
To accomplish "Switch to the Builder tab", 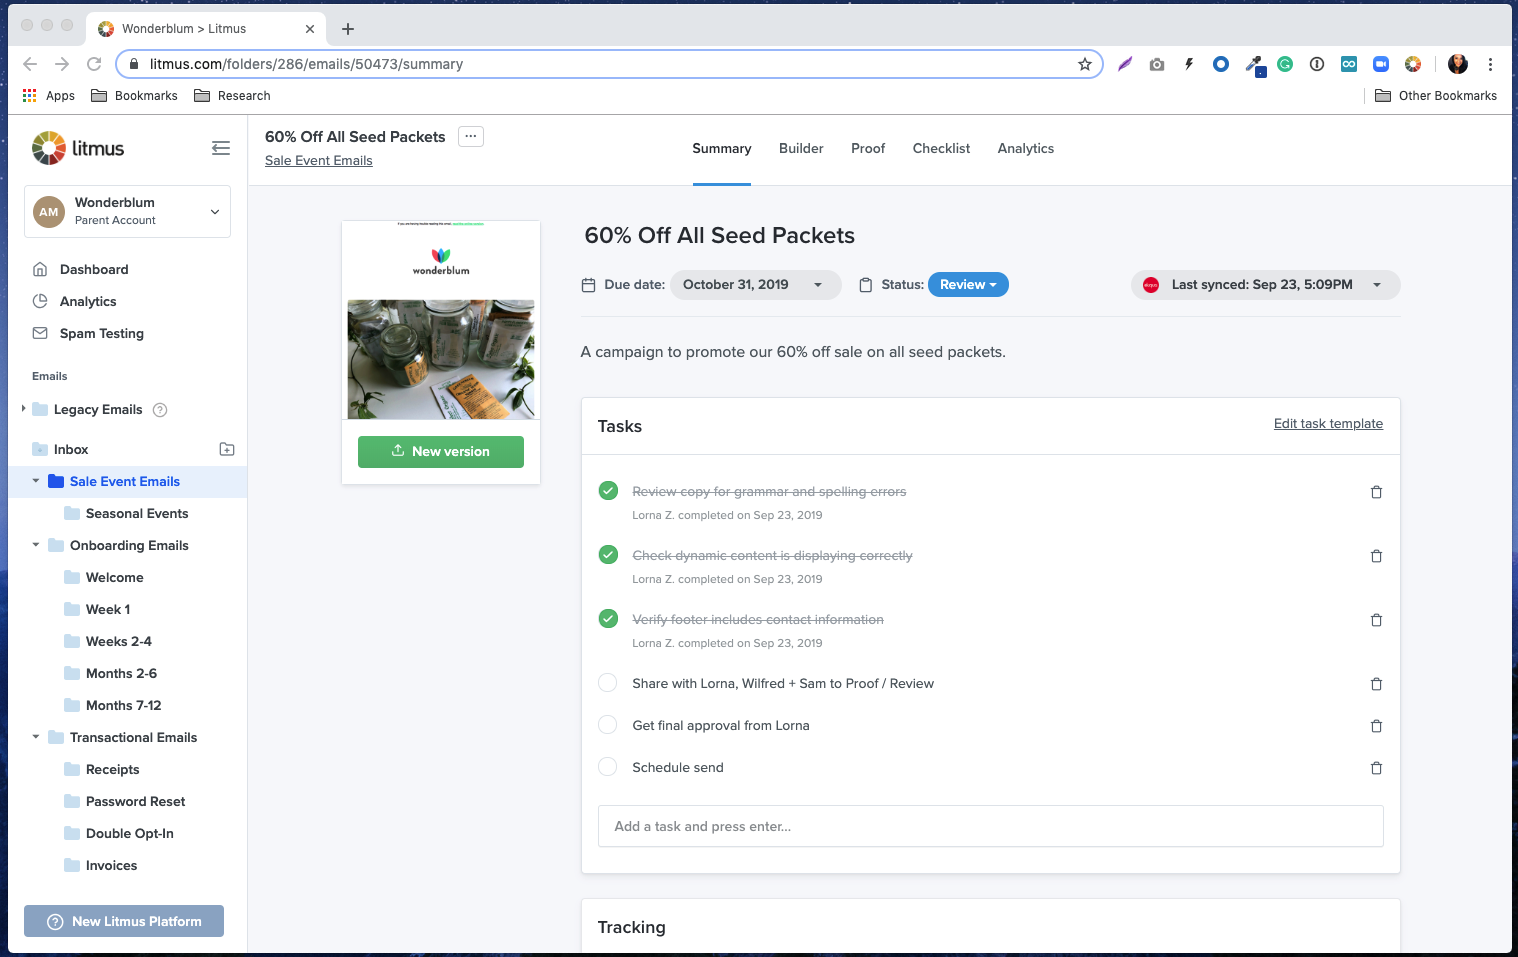I will coord(801,148).
